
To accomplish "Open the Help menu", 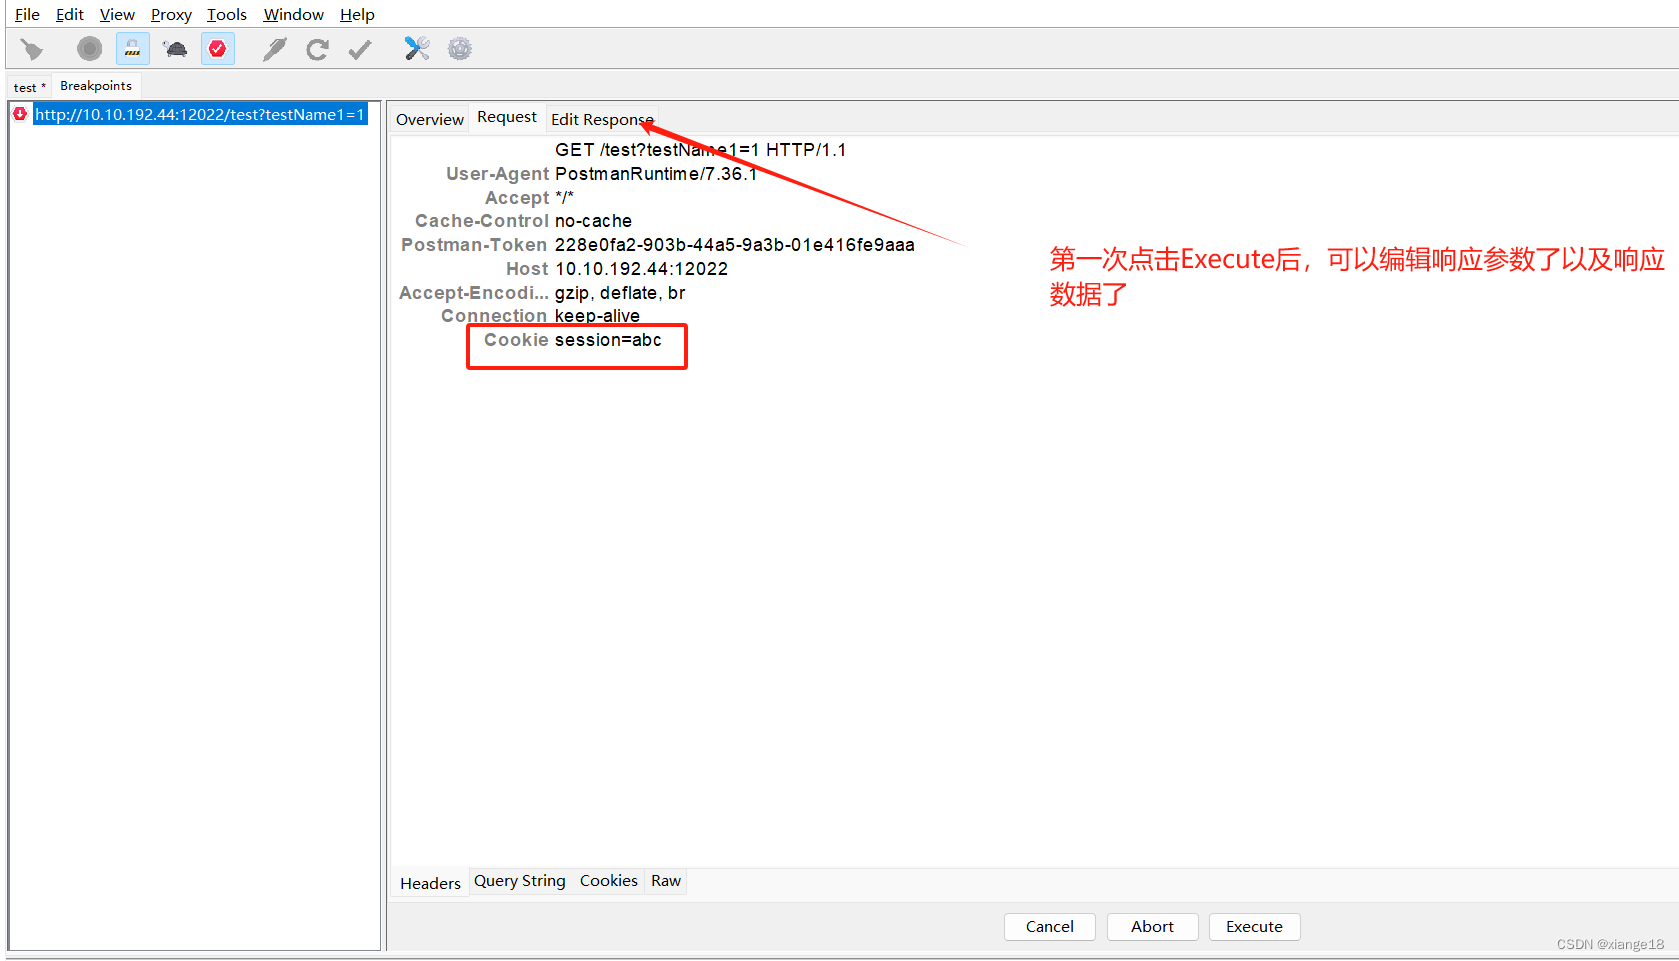I will click(357, 14).
